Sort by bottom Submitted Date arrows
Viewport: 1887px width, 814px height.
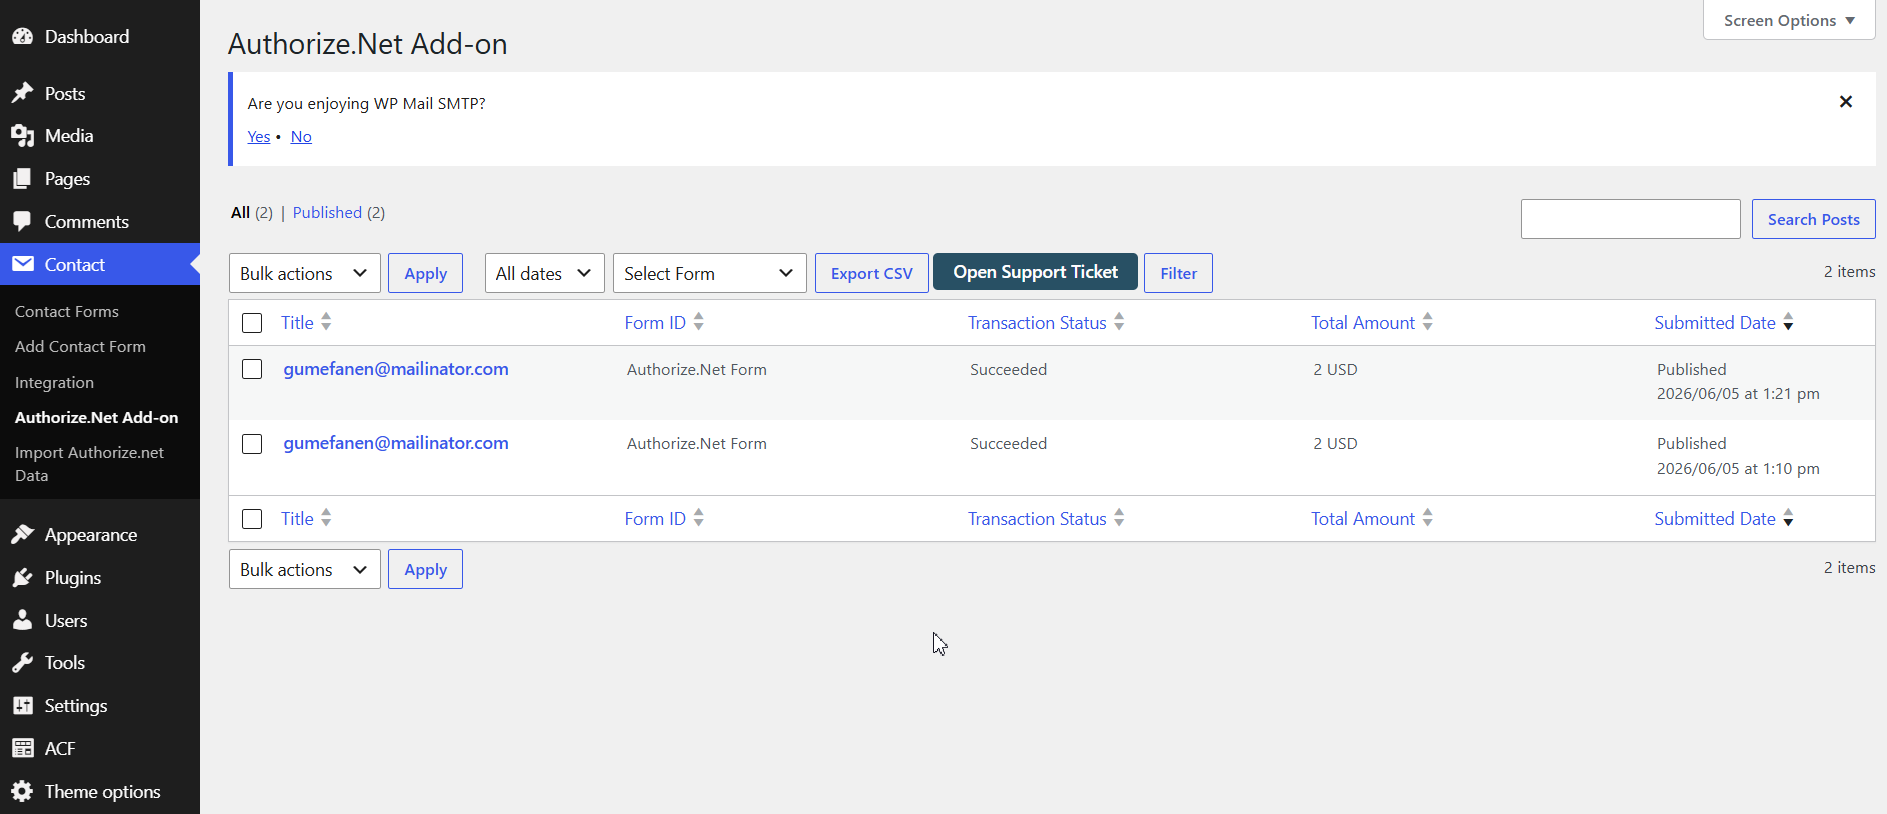click(1788, 518)
